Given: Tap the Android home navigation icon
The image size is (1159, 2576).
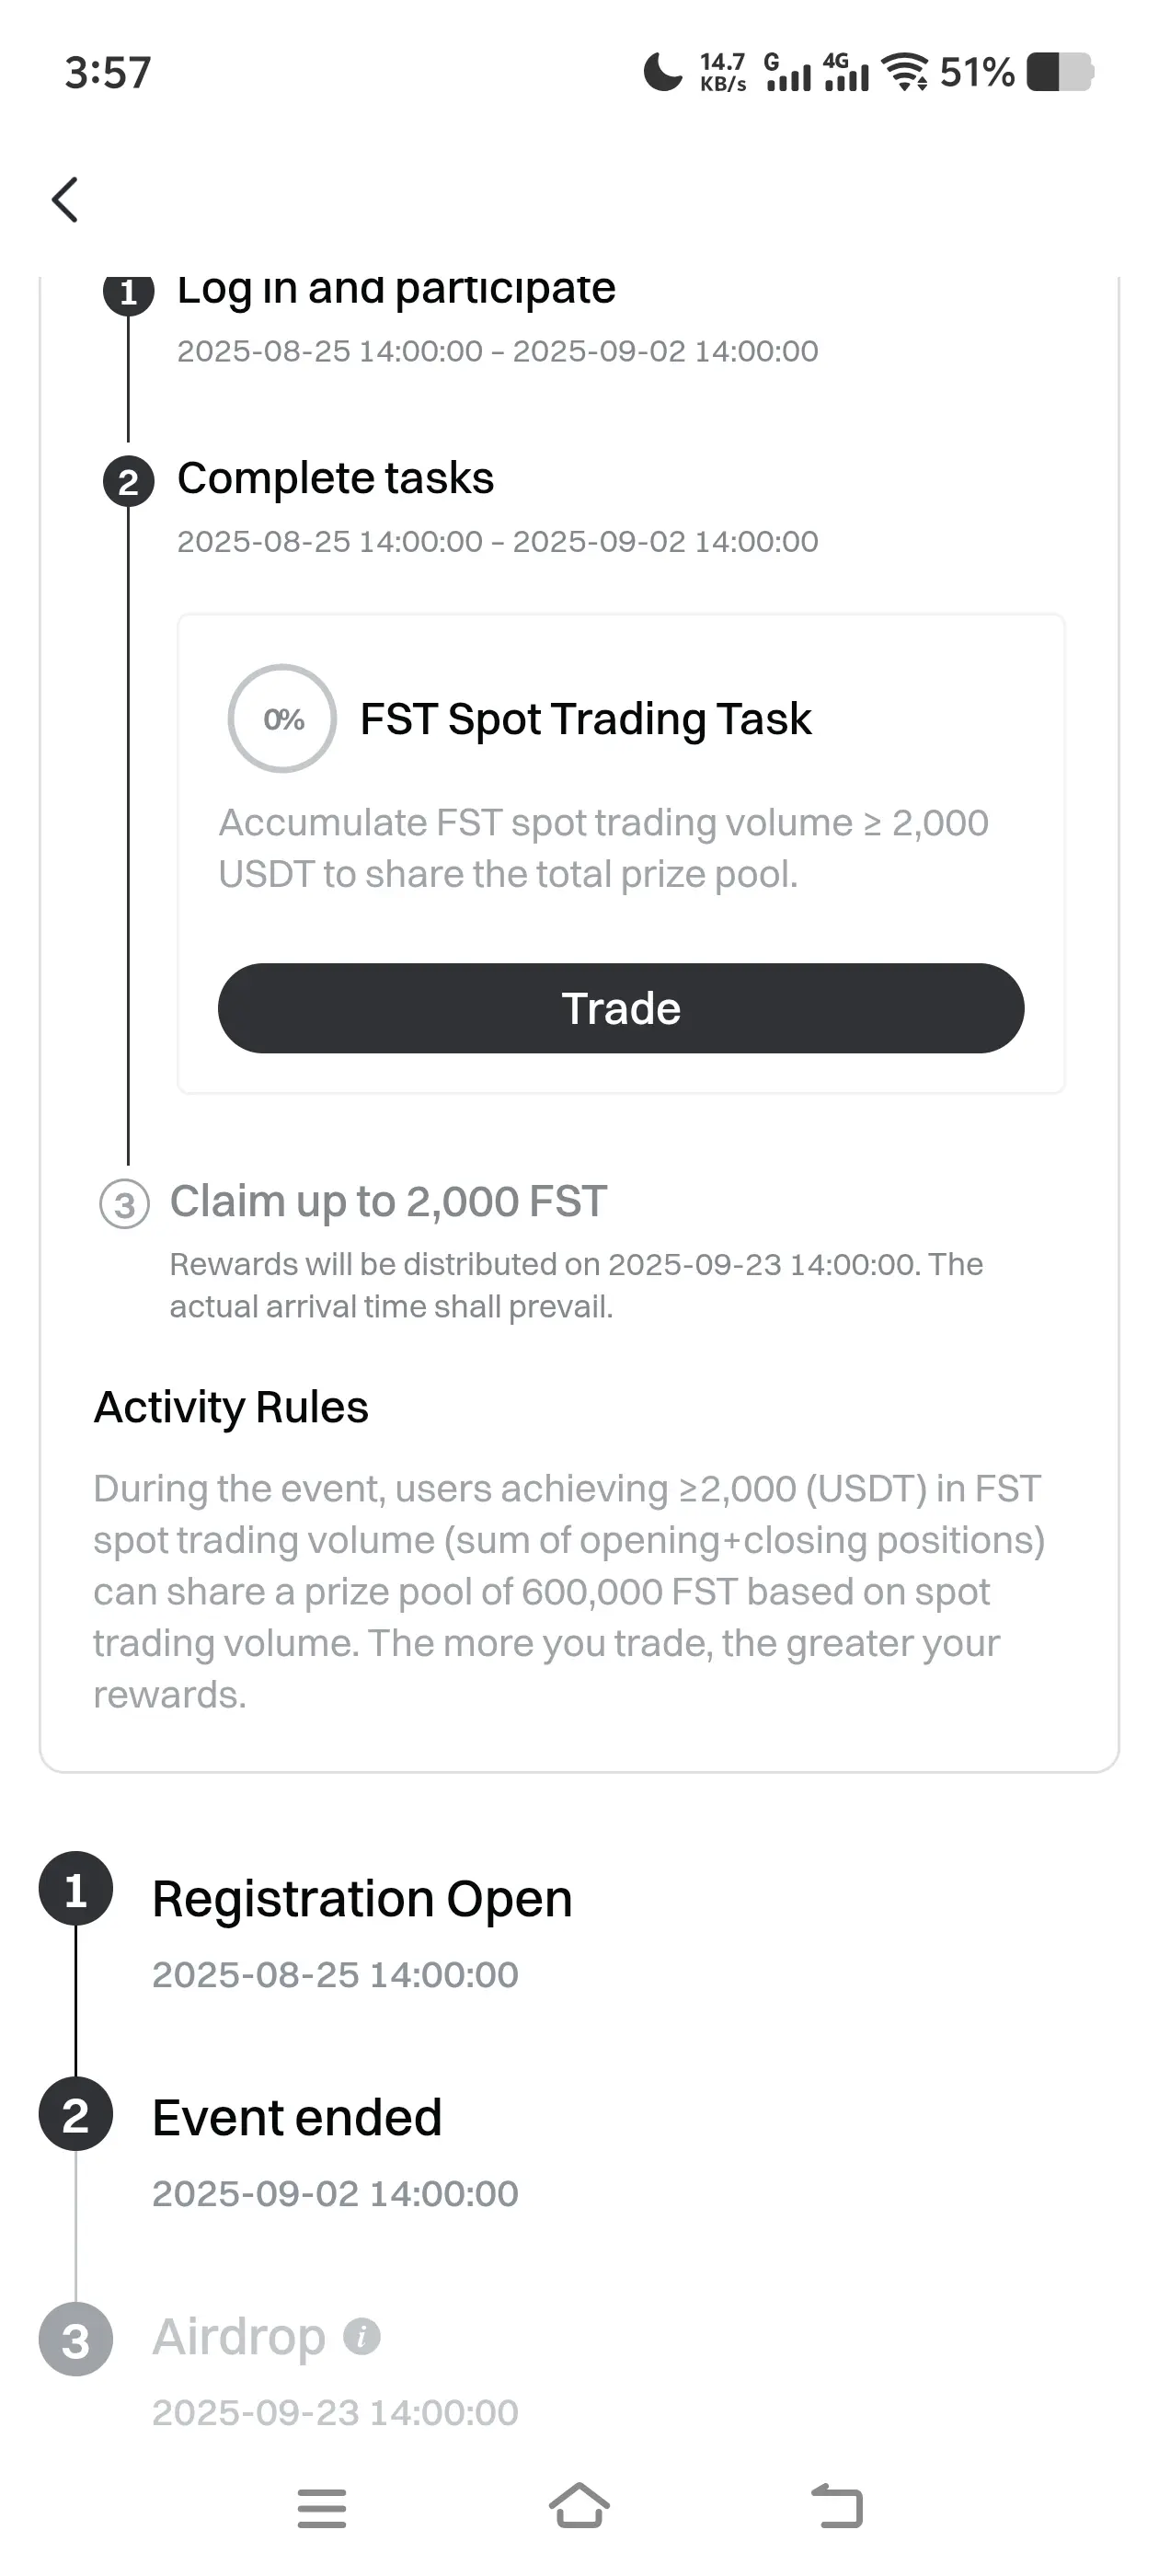Looking at the screenshot, I should [x=579, y=2506].
